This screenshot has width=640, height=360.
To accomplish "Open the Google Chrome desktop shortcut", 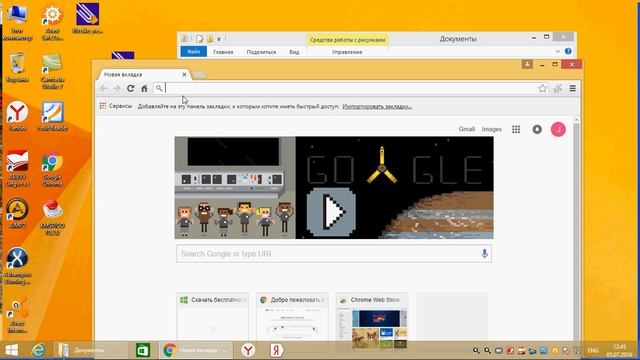I will coord(52,169).
